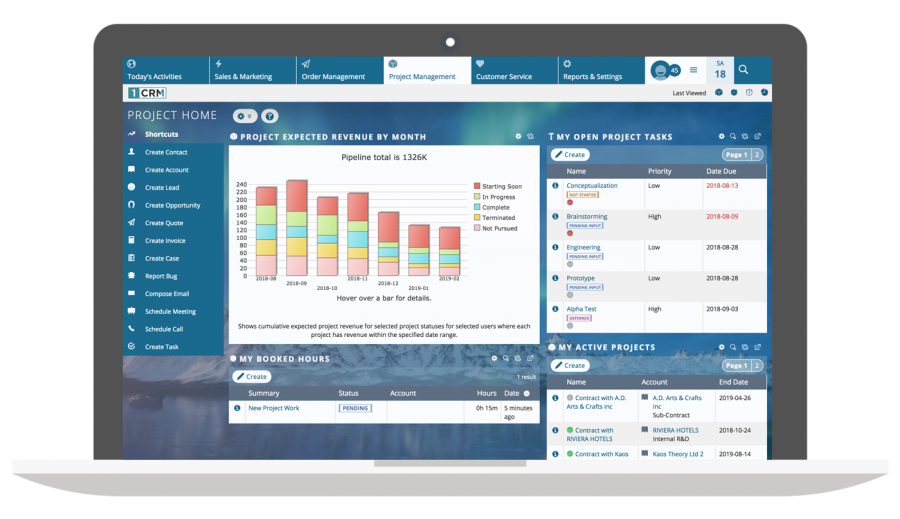
Task: Go to Customer Service tab
Action: point(515,70)
